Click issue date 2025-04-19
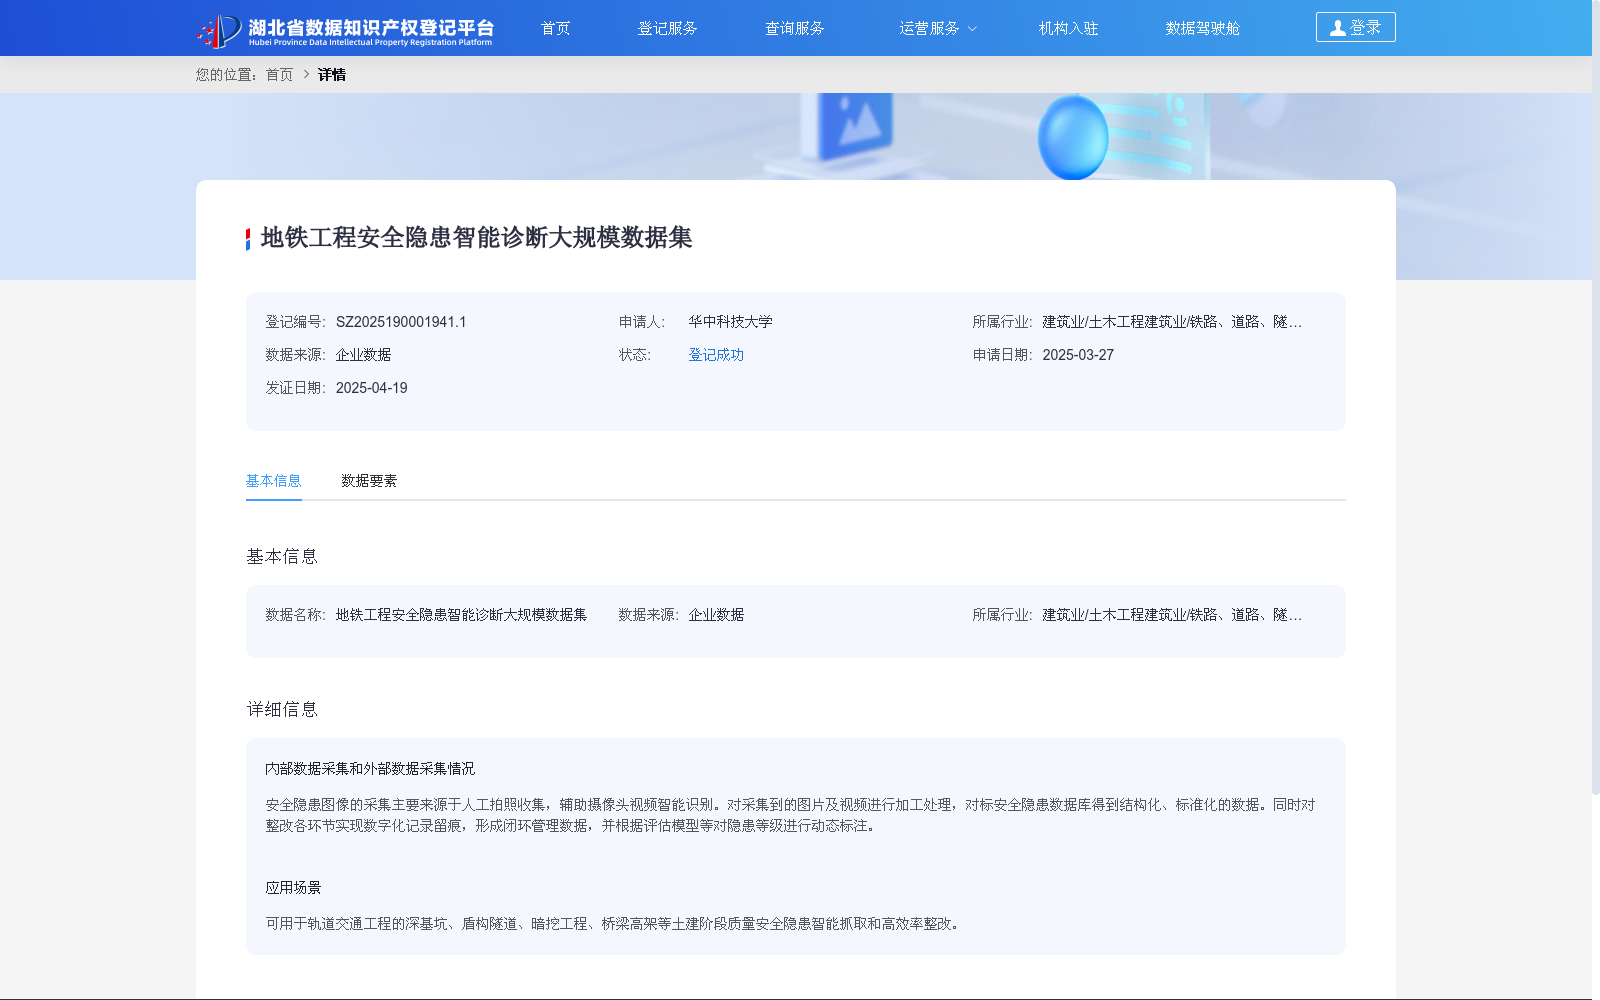 point(371,388)
